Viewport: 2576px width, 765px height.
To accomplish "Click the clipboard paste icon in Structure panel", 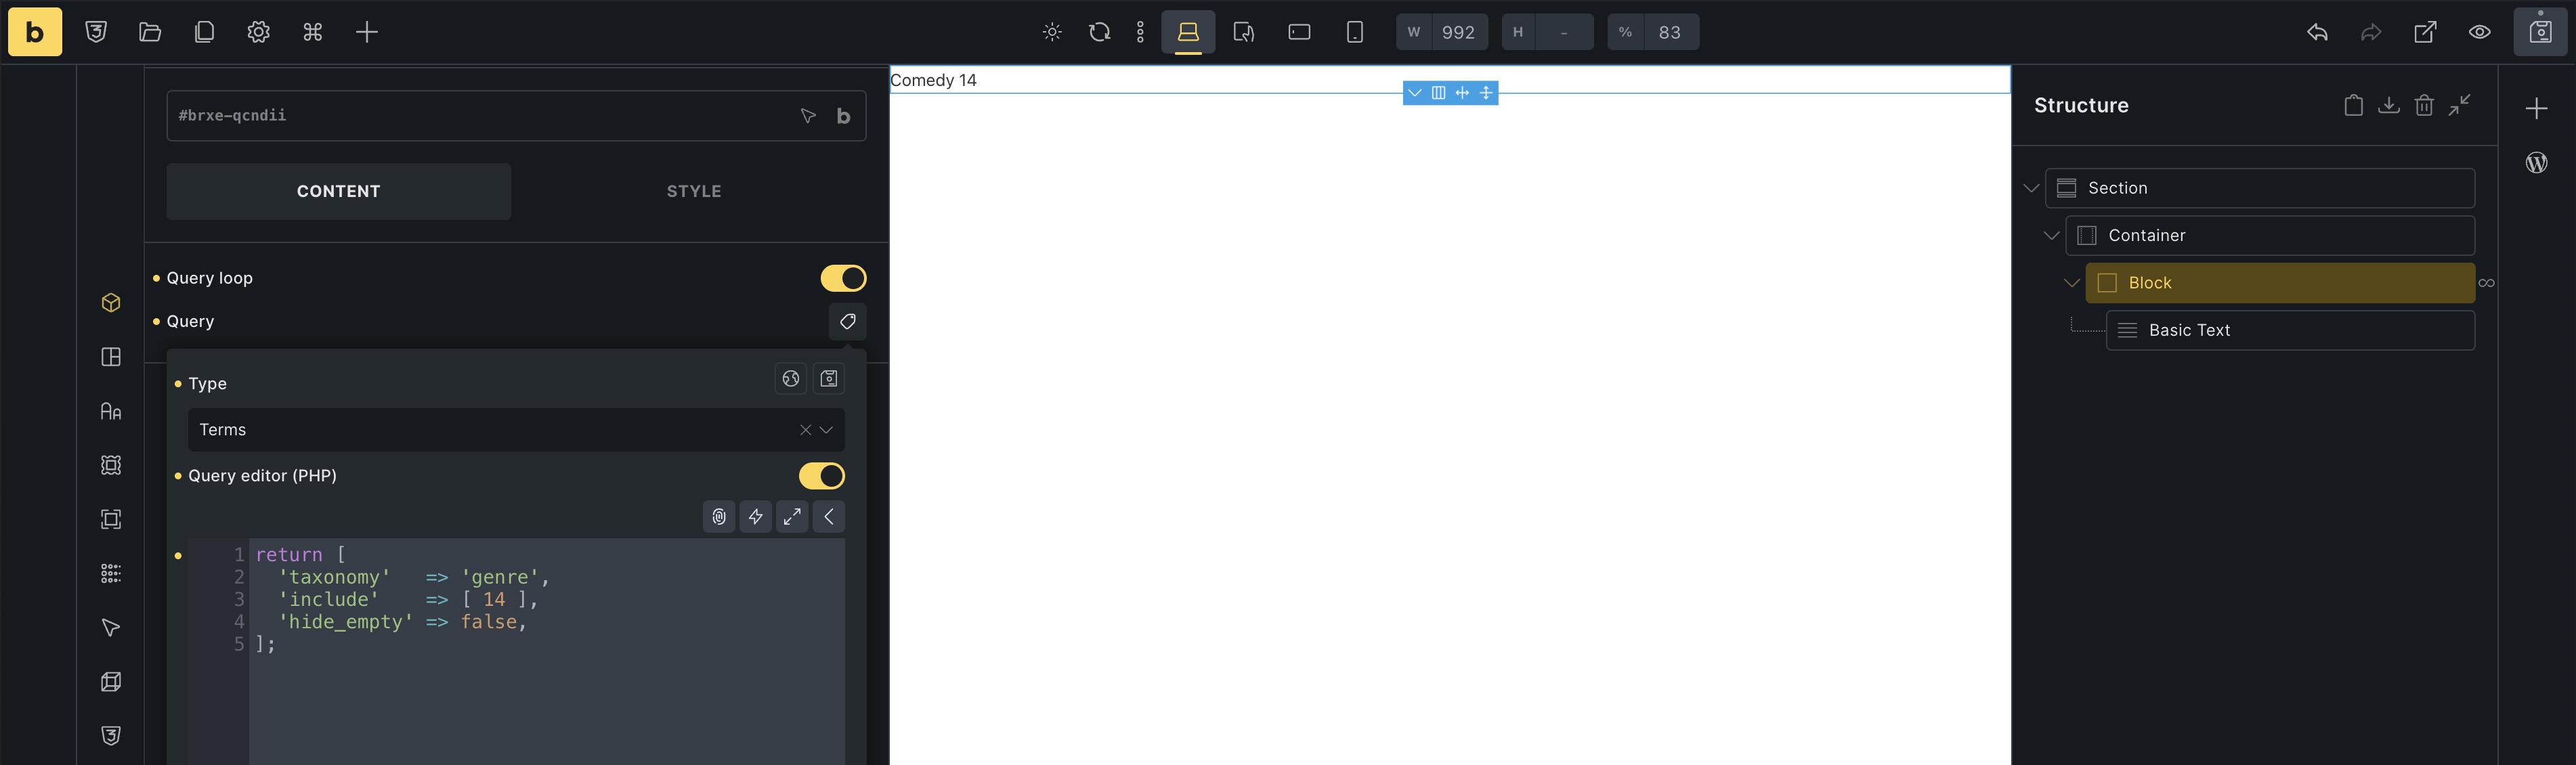I will [x=2353, y=105].
